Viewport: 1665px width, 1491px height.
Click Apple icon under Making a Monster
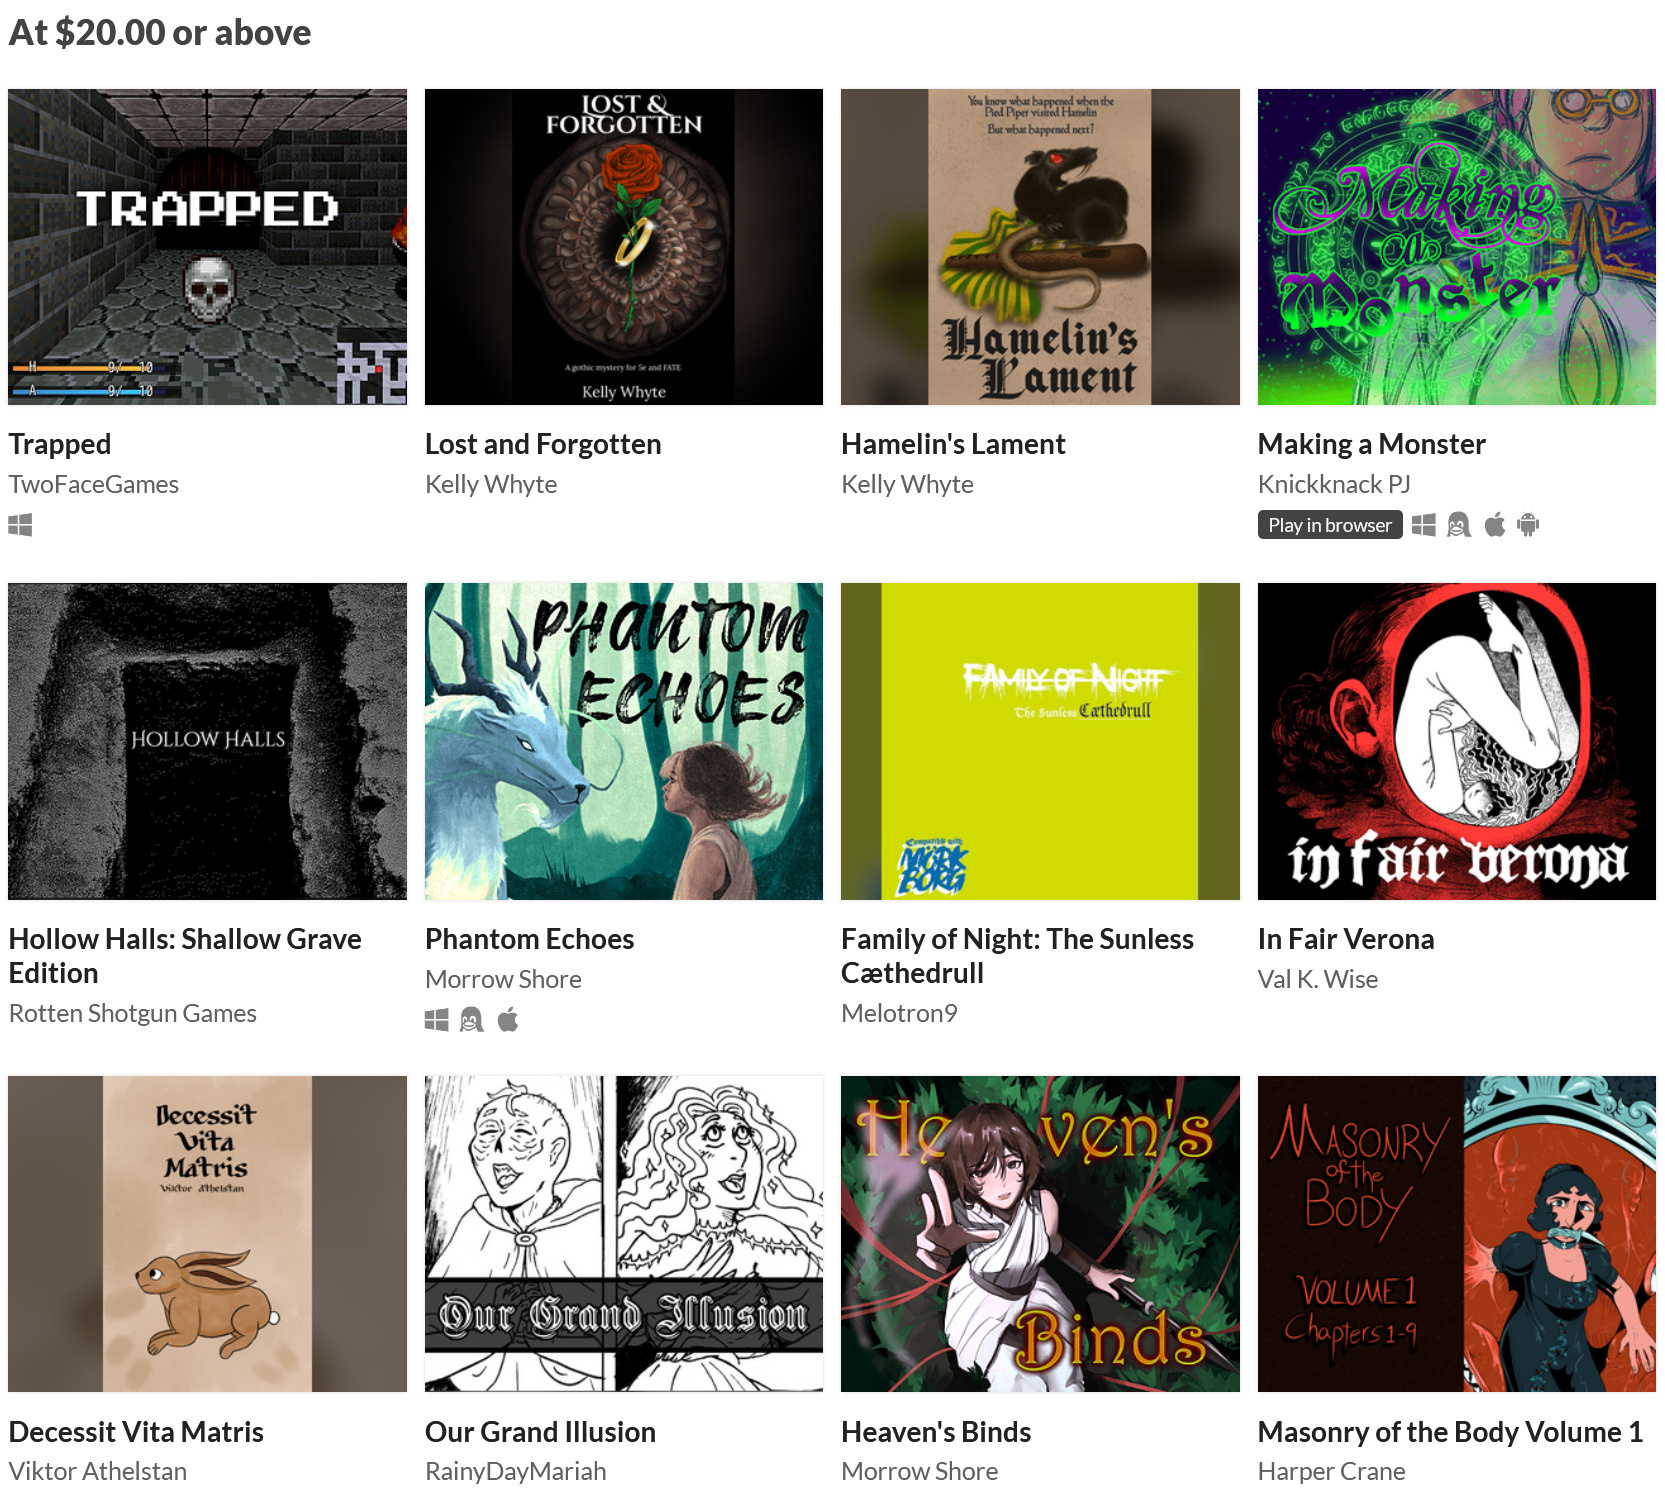(1495, 525)
